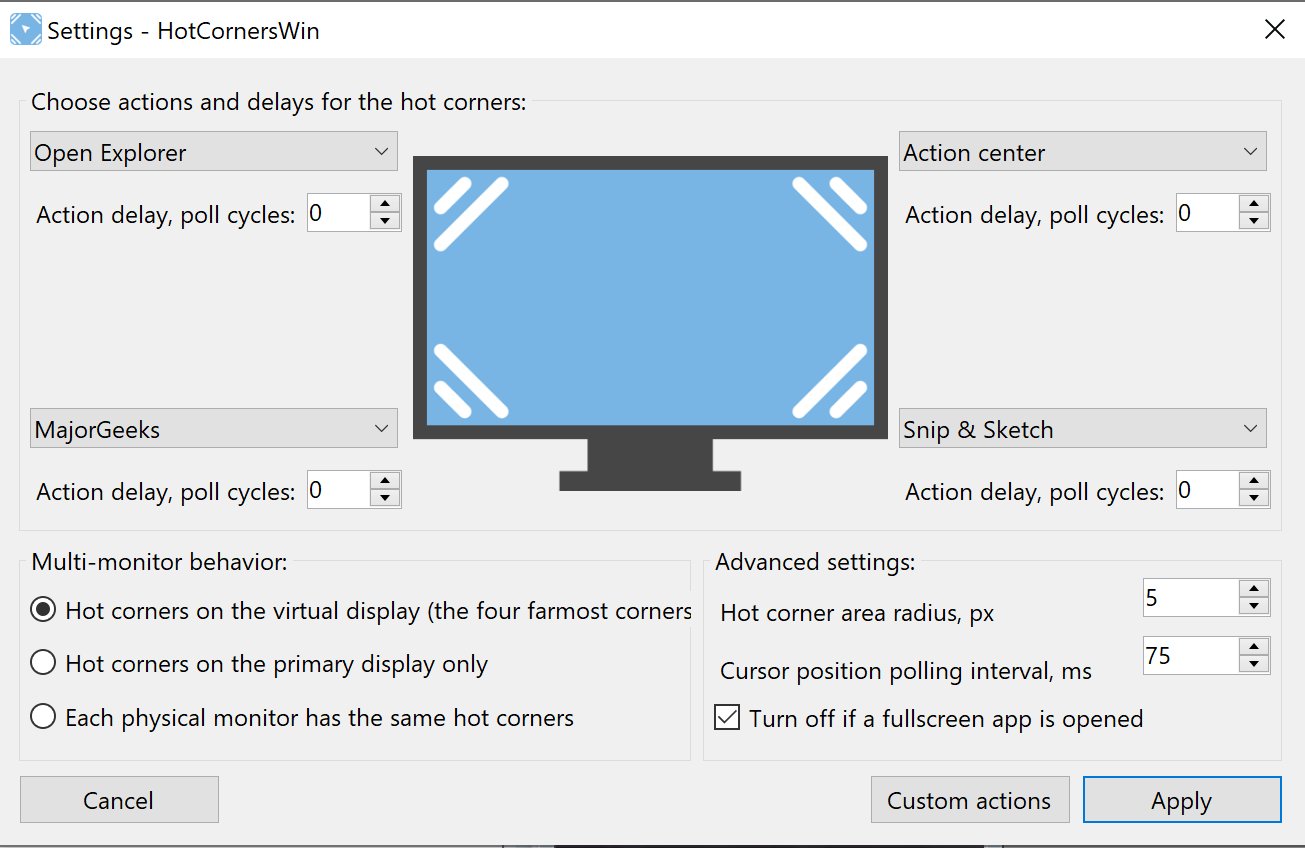Select hot corners on primary display only
This screenshot has height=848, width=1305.
click(x=43, y=663)
